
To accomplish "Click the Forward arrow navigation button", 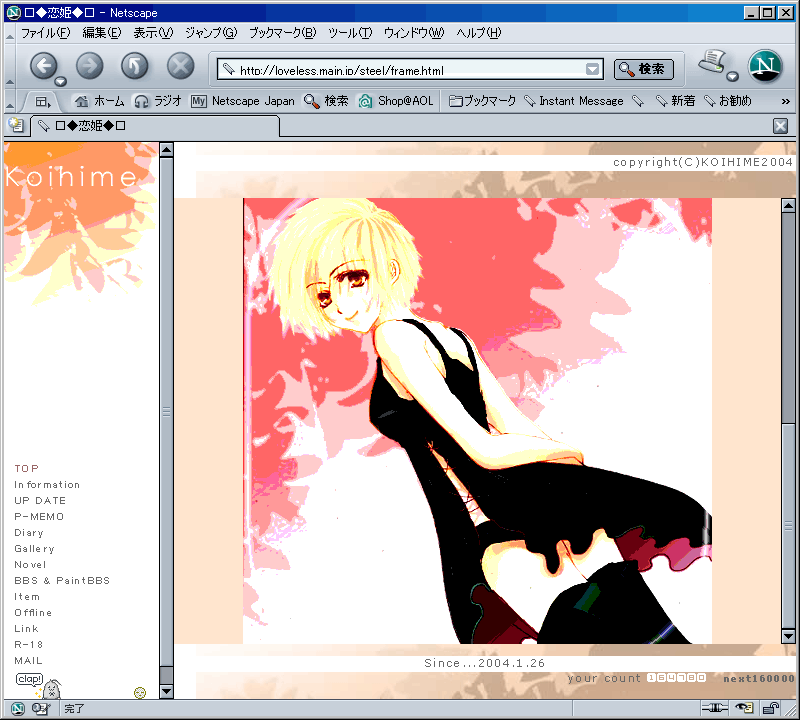I will 90,66.
